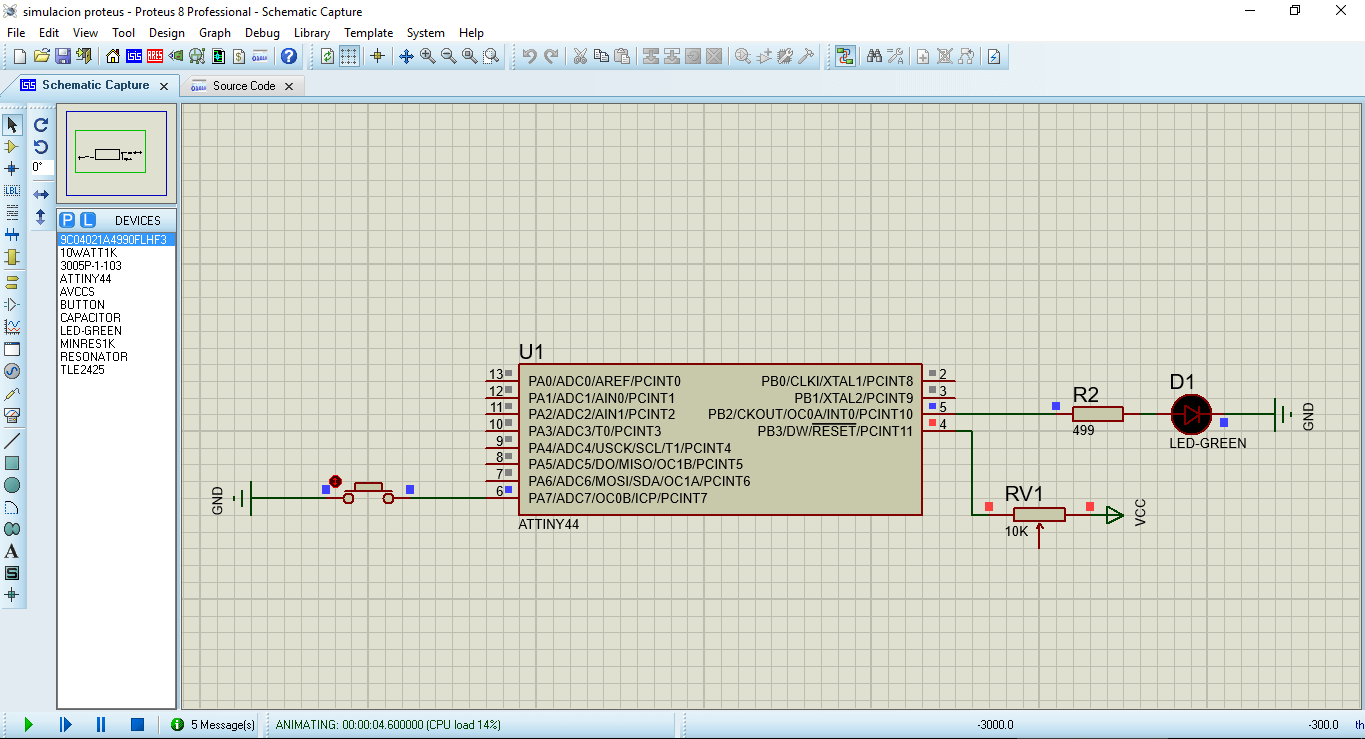Click the L library manage button
The height and width of the screenshot is (739, 1365).
pos(88,220)
